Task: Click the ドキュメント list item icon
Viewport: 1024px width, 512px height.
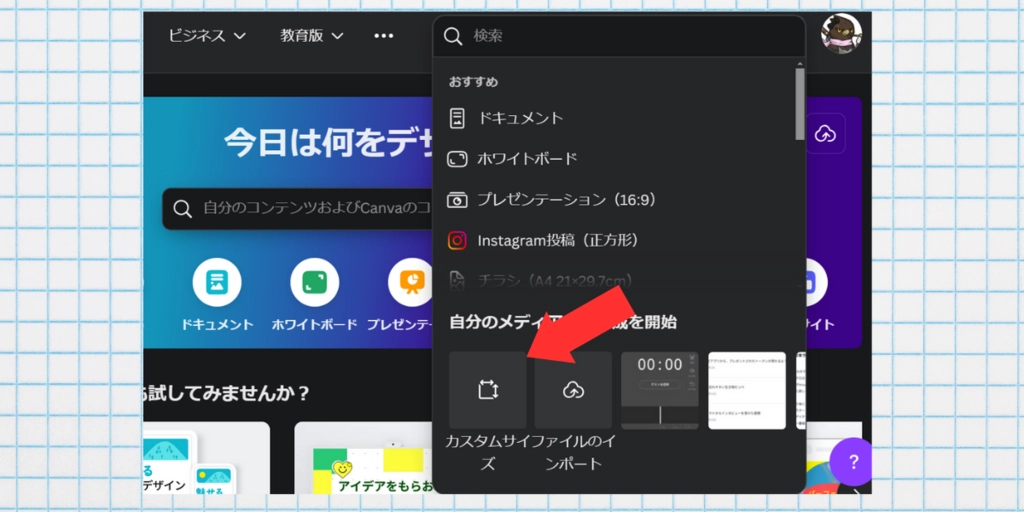Action: click(457, 118)
